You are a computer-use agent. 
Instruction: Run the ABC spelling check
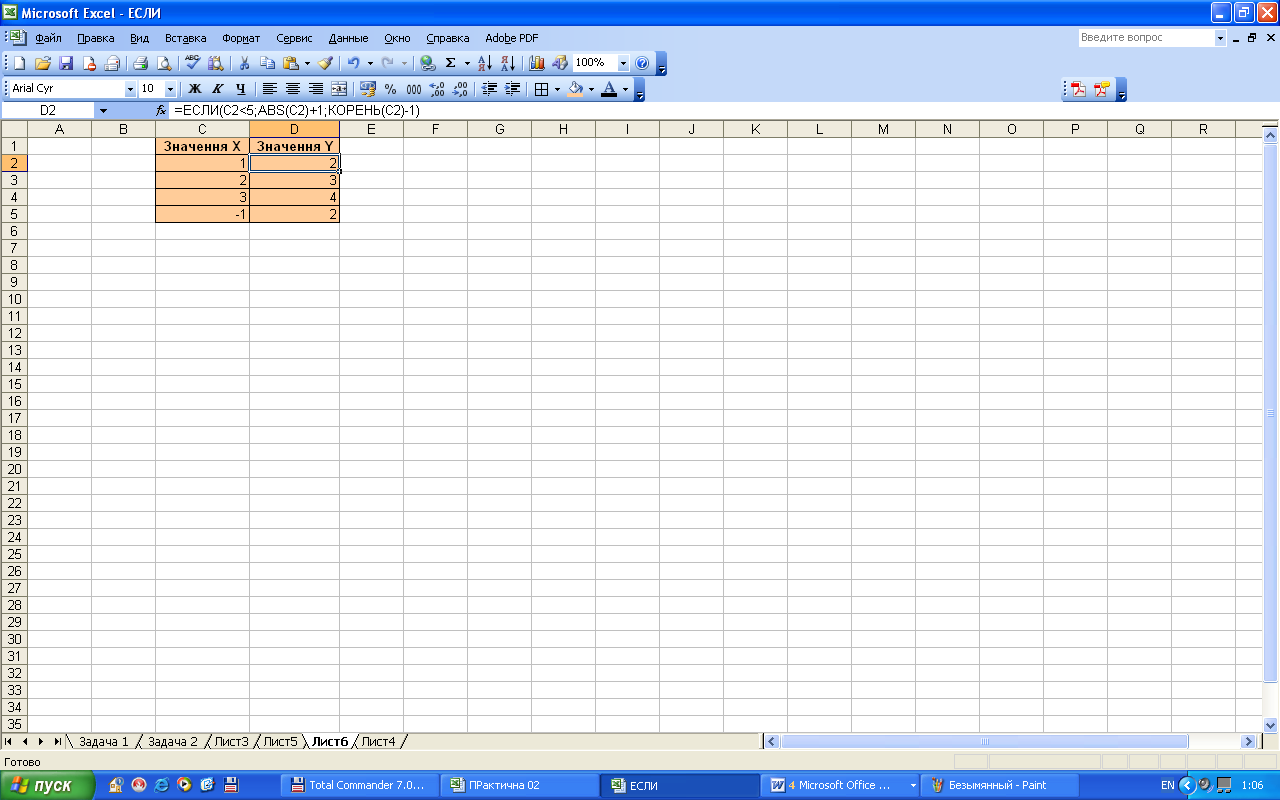193,63
